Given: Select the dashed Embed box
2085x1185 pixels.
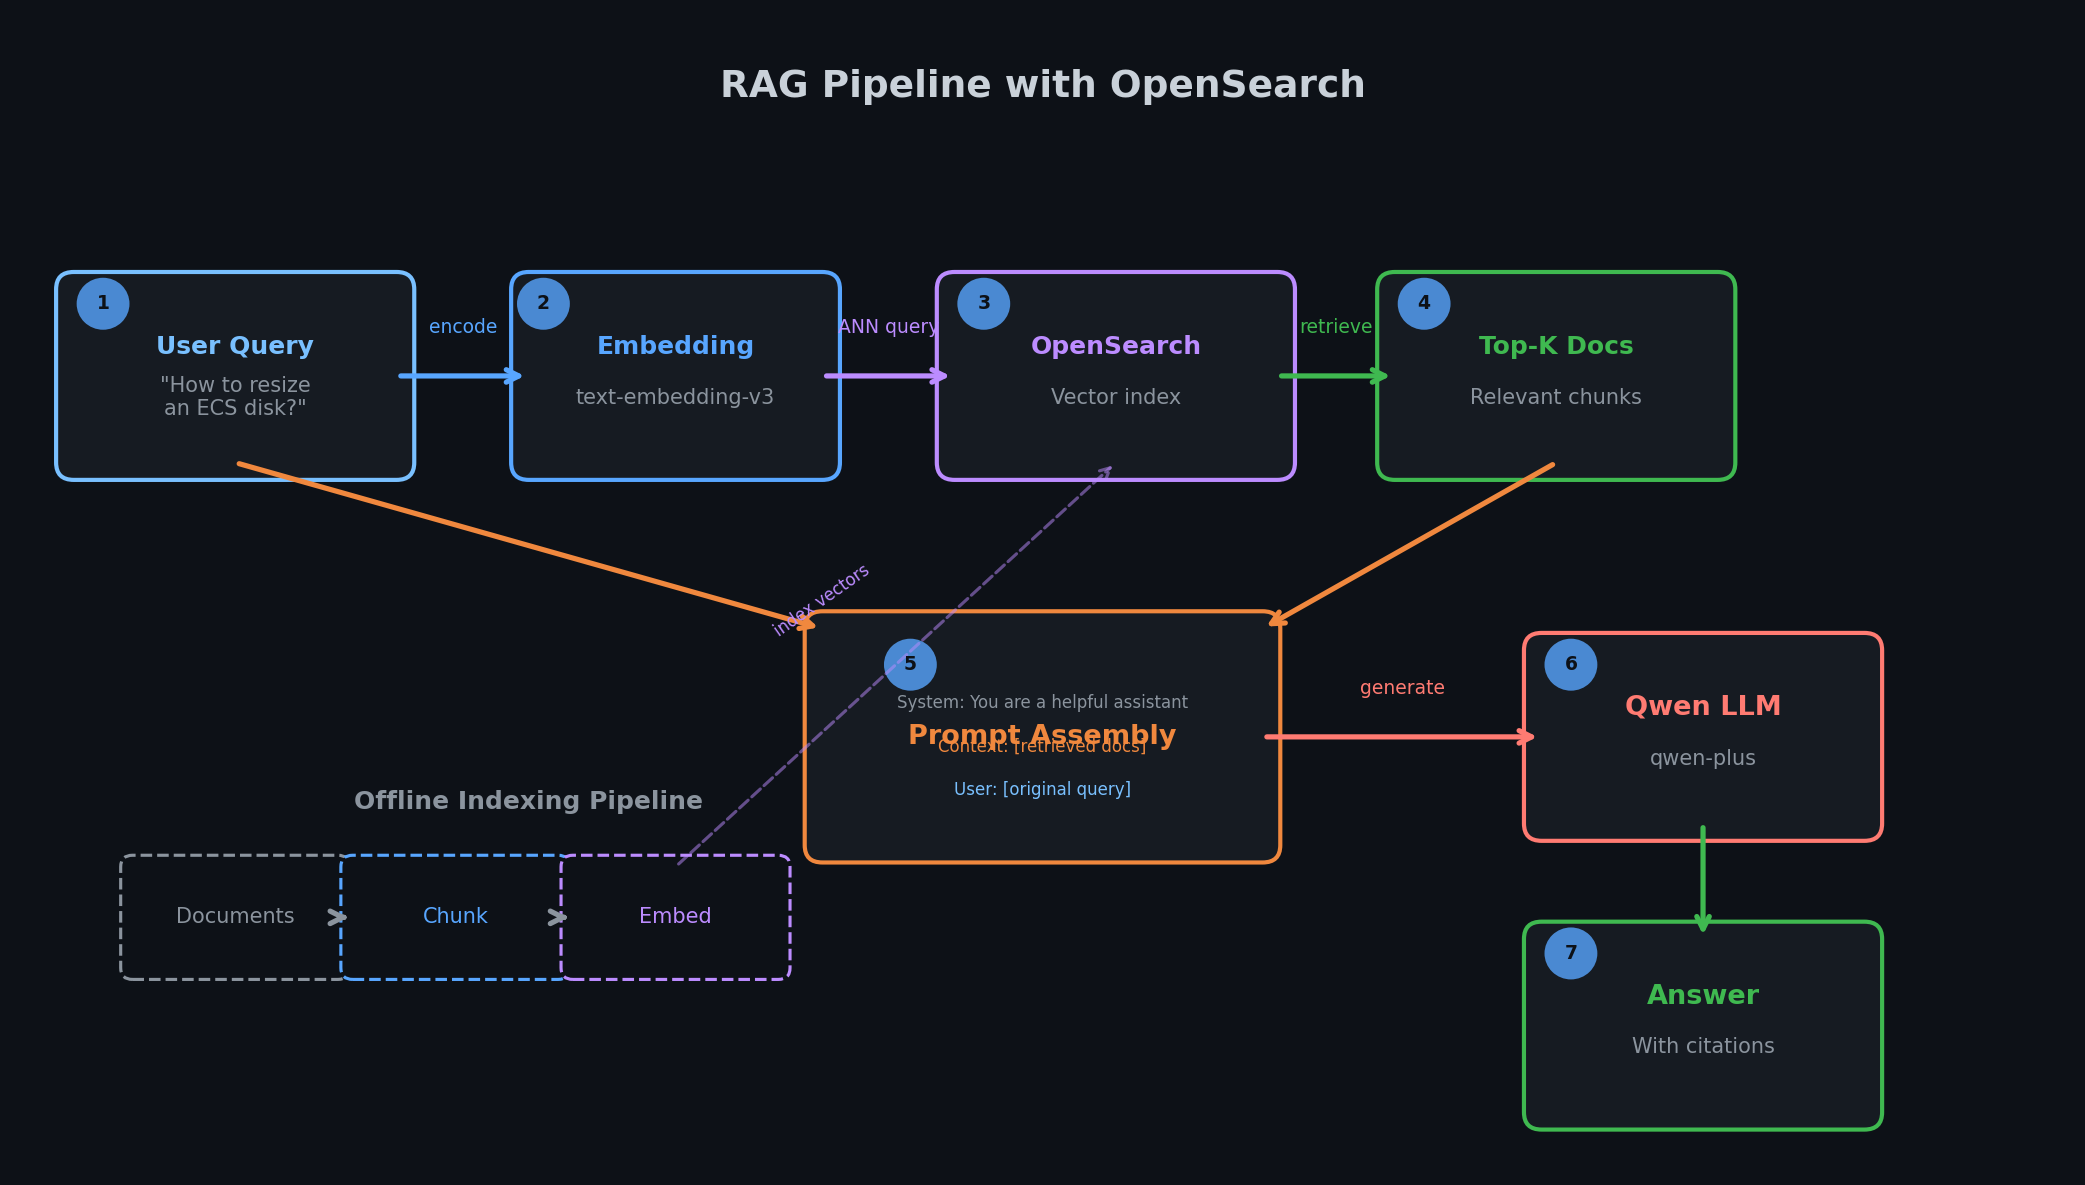Looking at the screenshot, I should (x=675, y=917).
